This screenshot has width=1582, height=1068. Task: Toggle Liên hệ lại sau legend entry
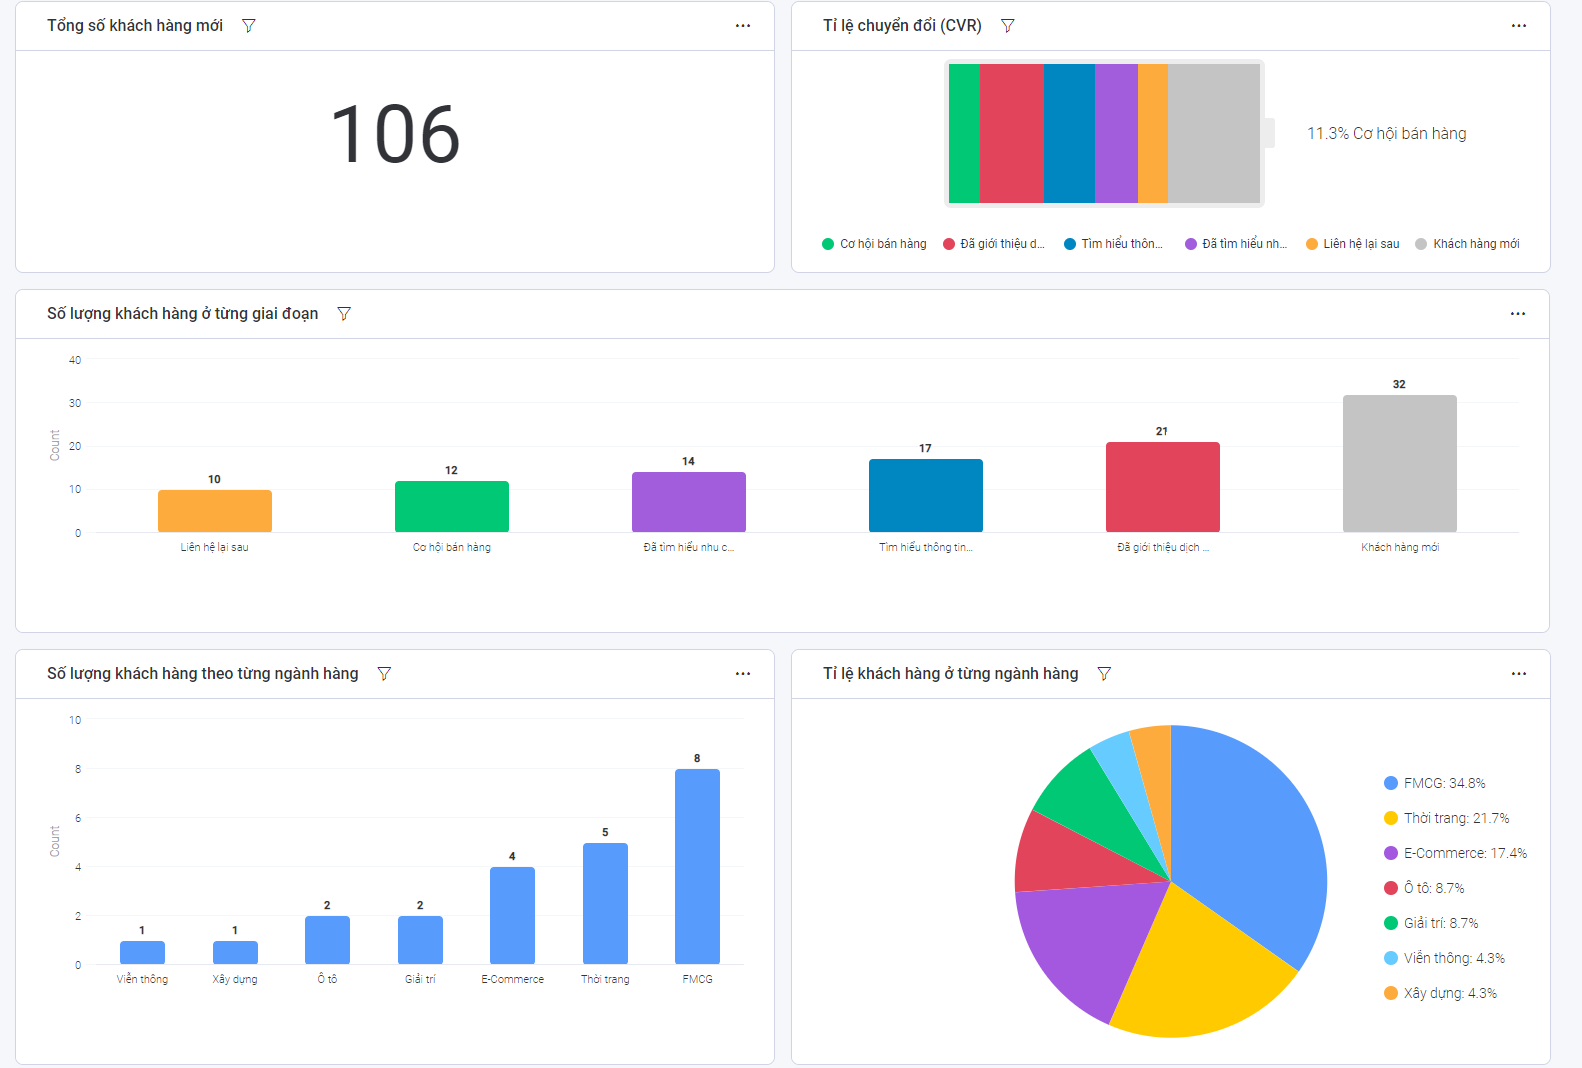click(1353, 244)
